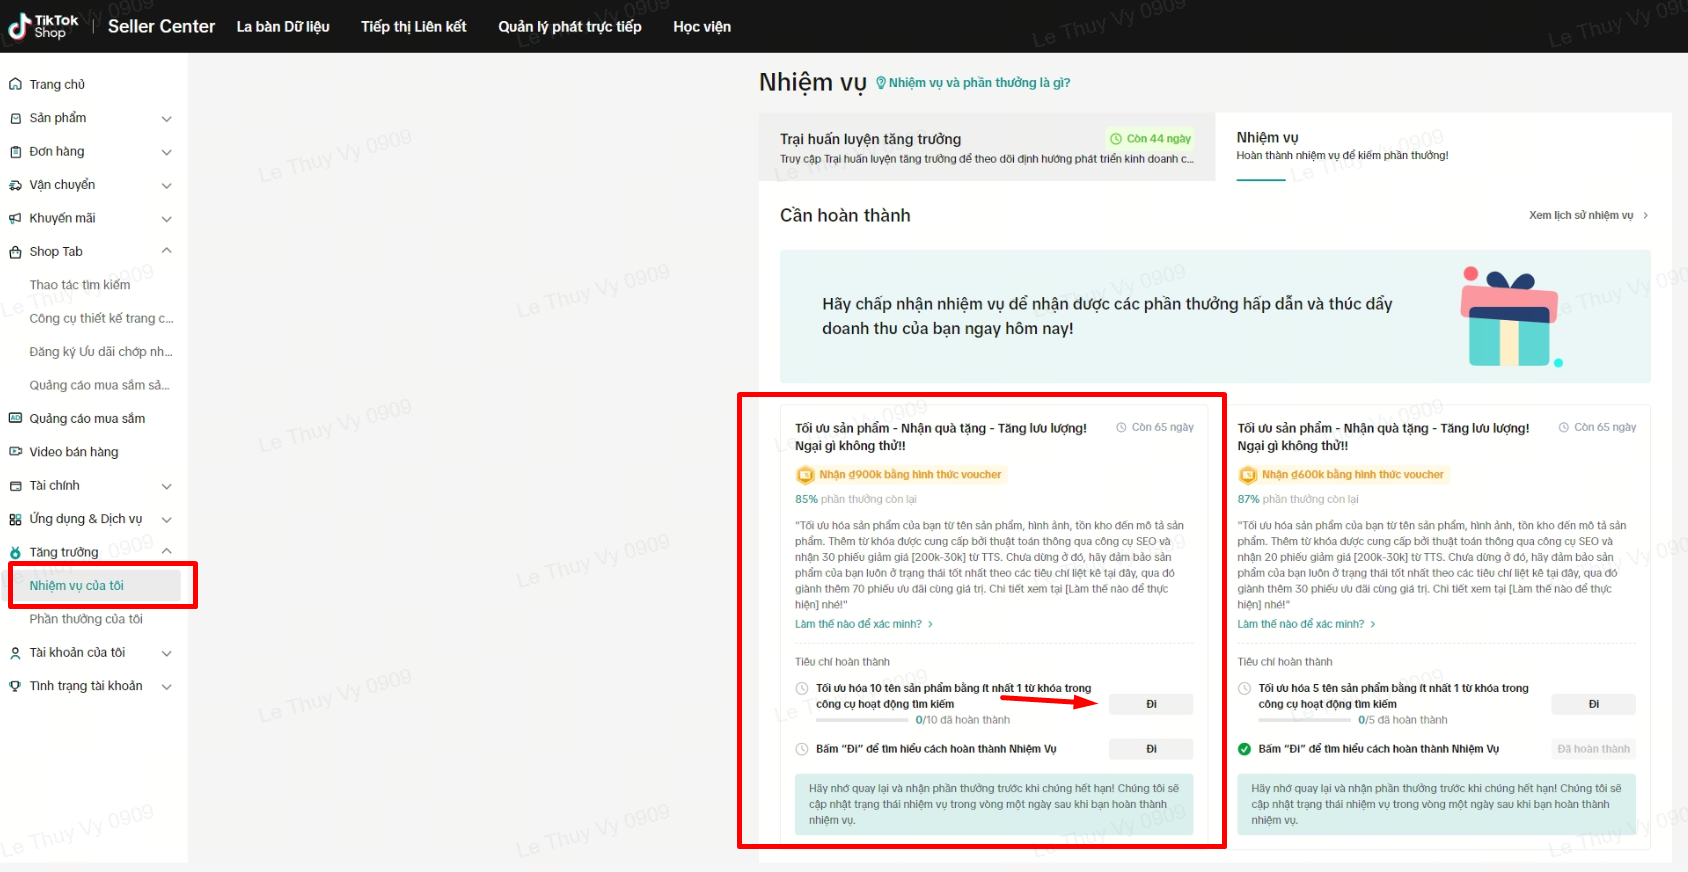The width and height of the screenshot is (1688, 872).
Task: Click the Cần hoàn thành heading
Action: coord(845,215)
